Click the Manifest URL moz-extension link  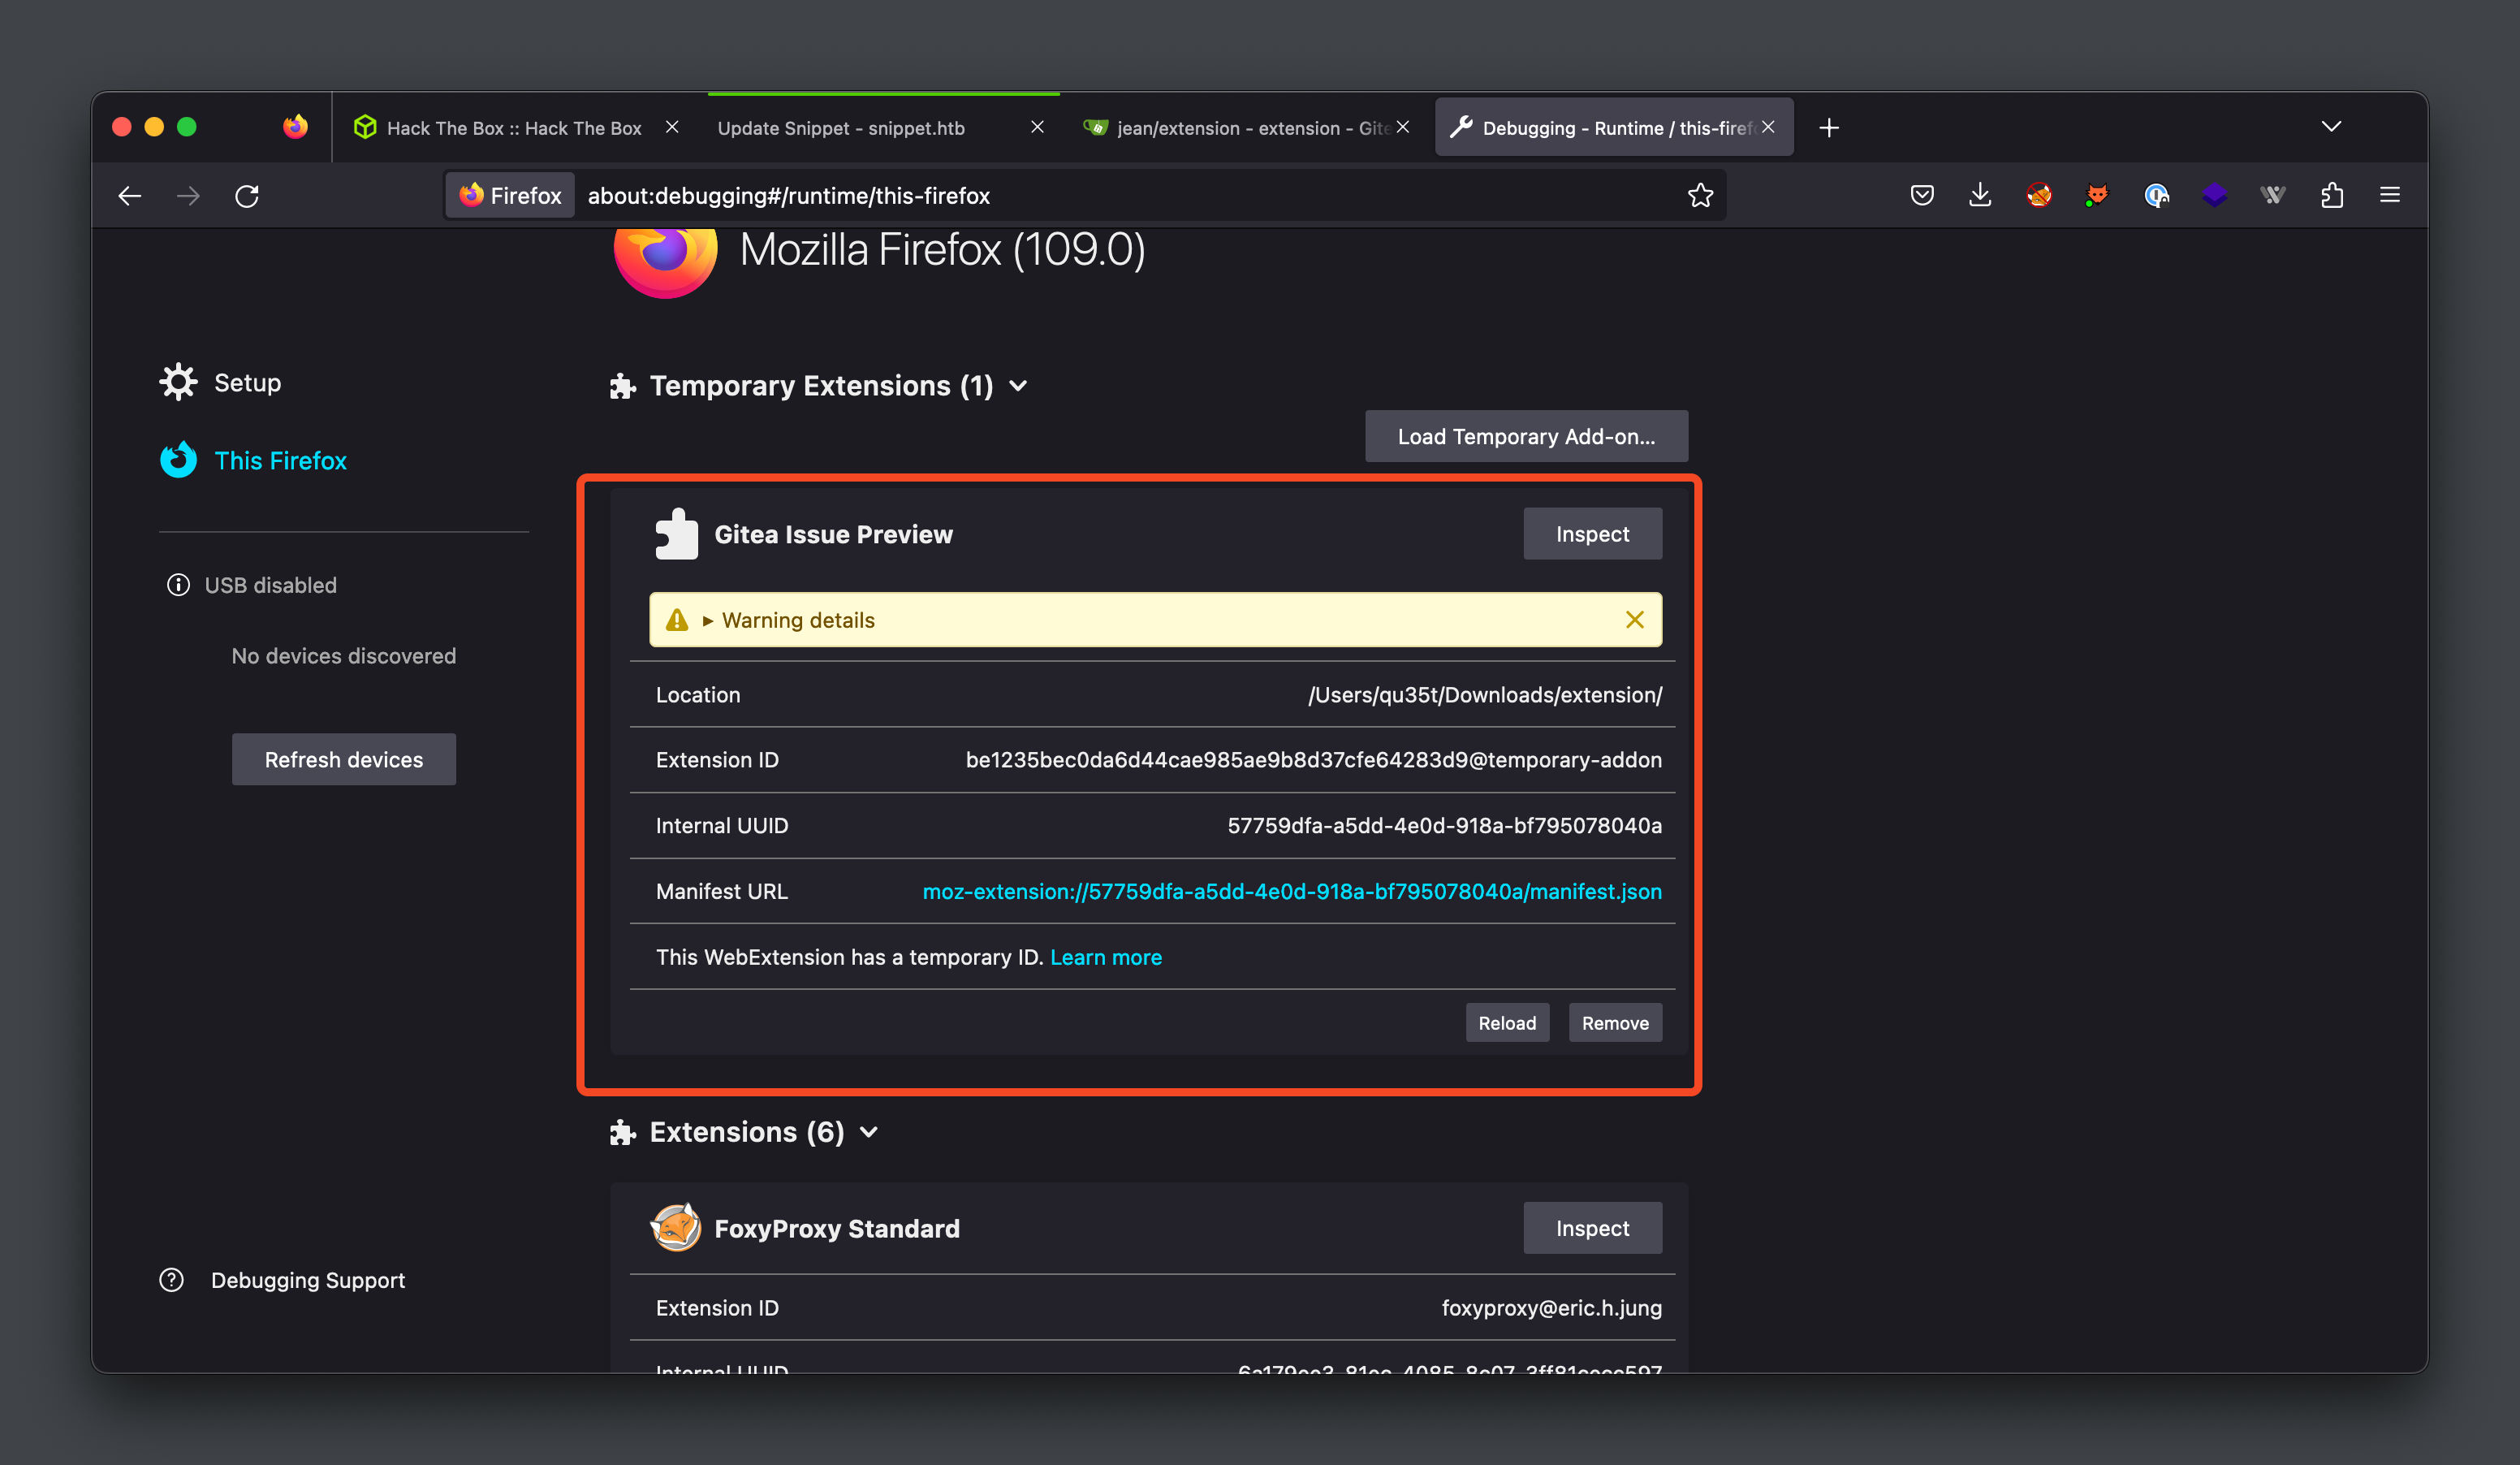click(1292, 891)
